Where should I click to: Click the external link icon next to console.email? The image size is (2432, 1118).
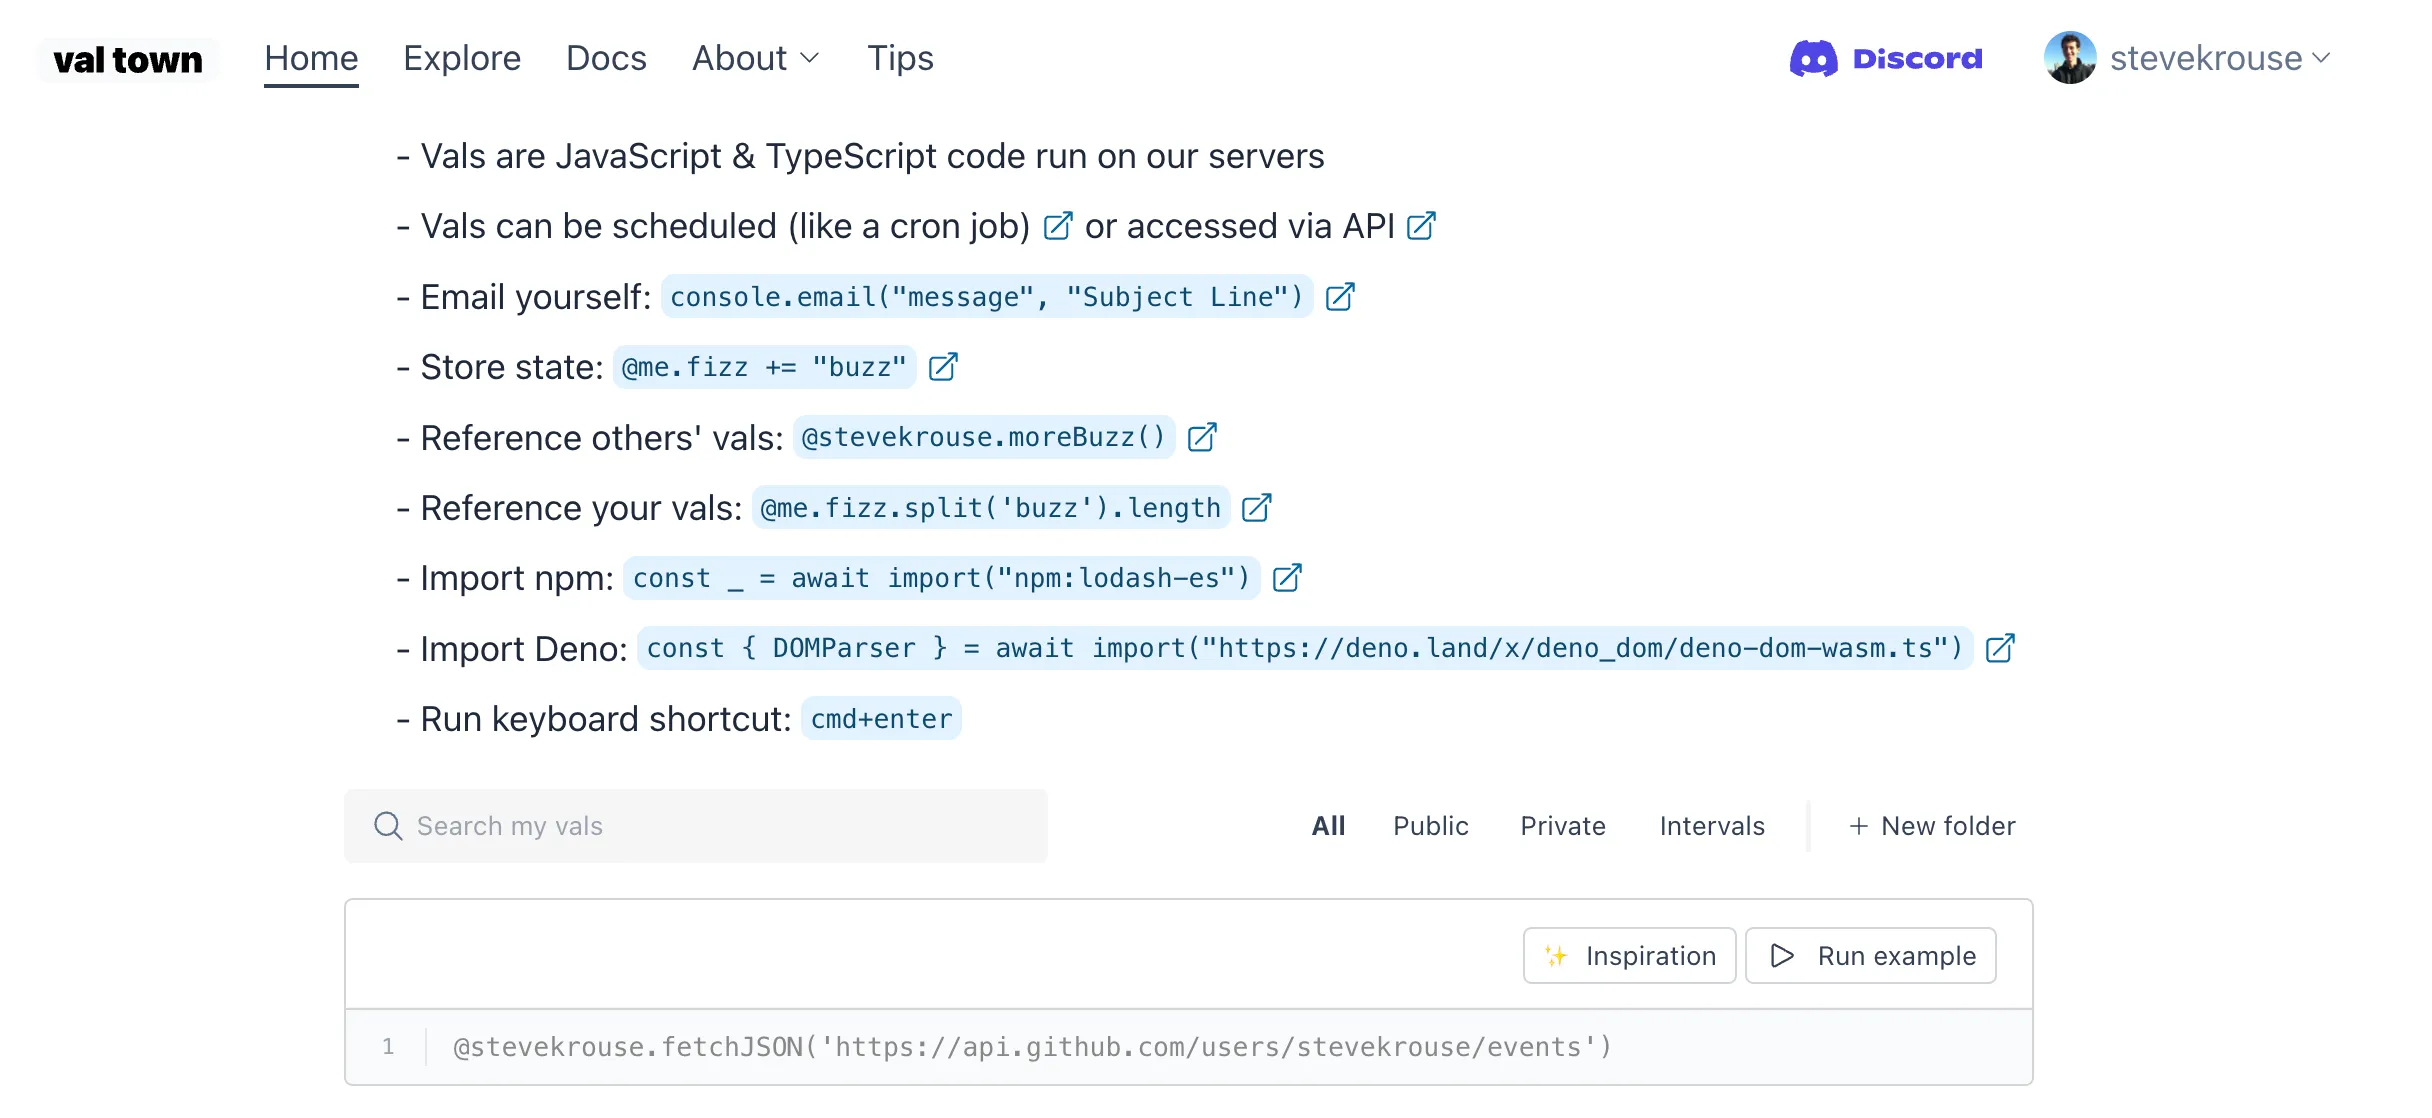point(1342,296)
